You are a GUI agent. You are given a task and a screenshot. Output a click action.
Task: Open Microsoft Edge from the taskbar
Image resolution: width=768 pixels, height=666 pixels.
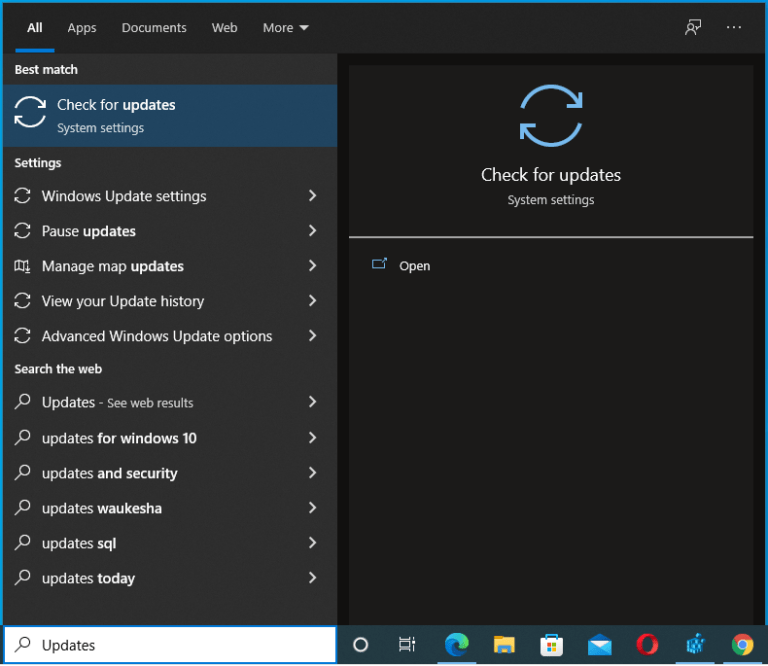click(456, 645)
